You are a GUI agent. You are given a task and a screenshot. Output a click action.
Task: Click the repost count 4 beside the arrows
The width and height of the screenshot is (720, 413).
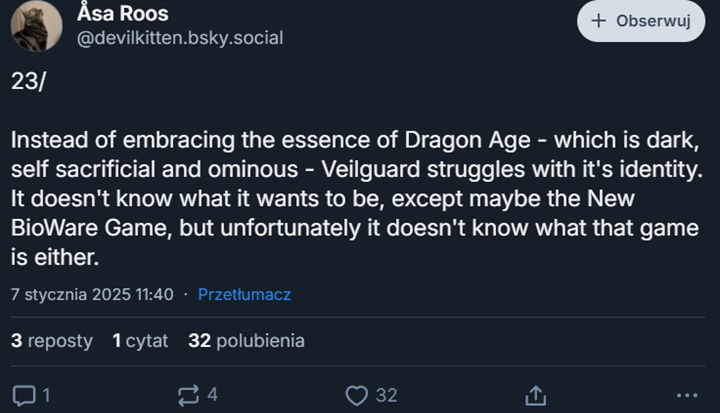[212, 395]
